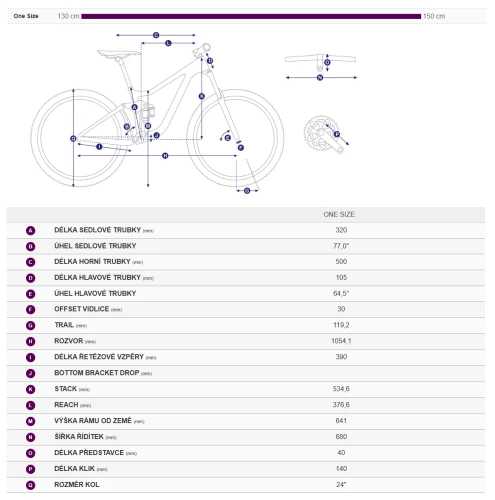Image resolution: width=495 pixels, height=500 pixels.
Task: Click the H badge beside Rozvor
Action: (x=30, y=342)
